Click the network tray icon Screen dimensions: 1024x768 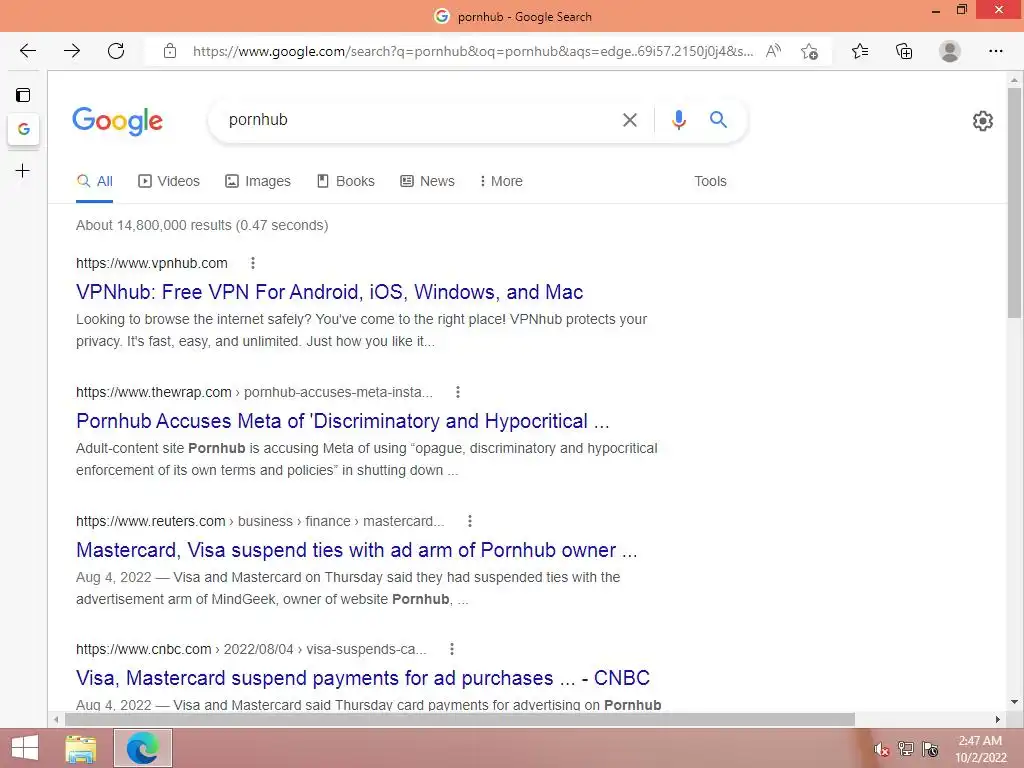click(906, 749)
